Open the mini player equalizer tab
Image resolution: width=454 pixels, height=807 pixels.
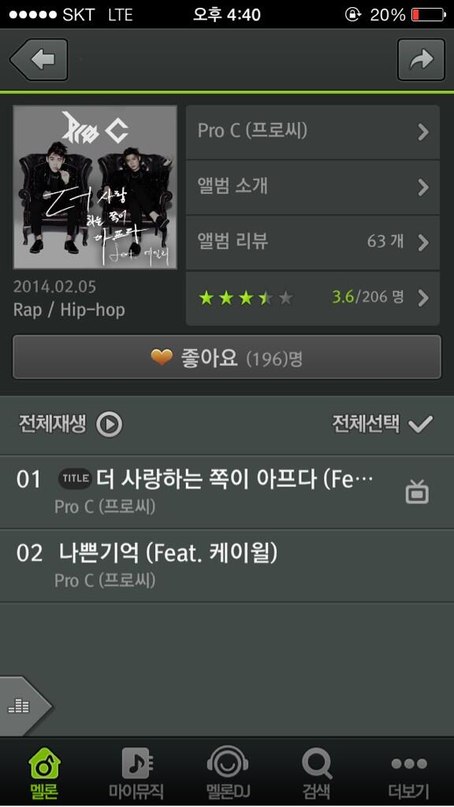(22, 707)
